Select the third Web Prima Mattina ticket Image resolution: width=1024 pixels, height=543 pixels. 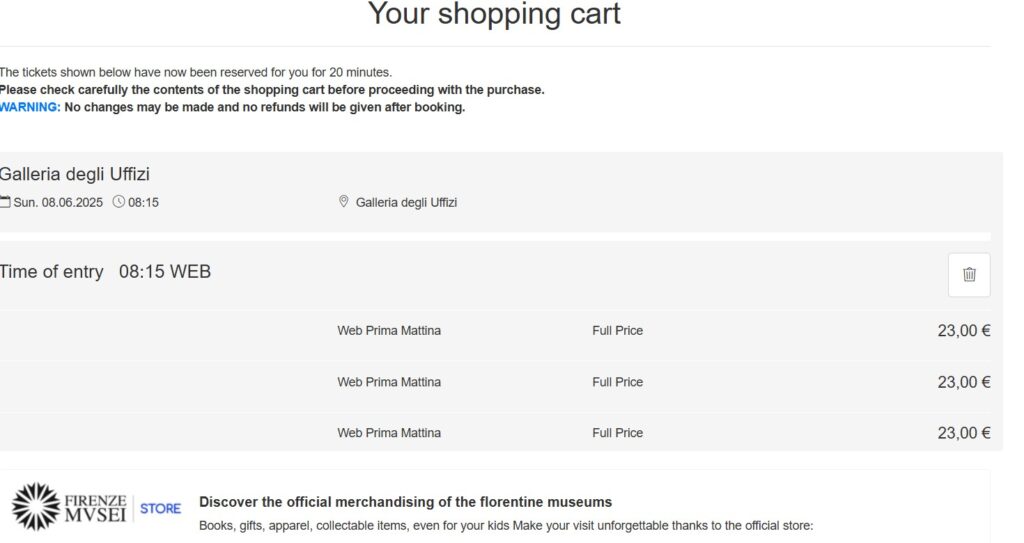(x=495, y=433)
